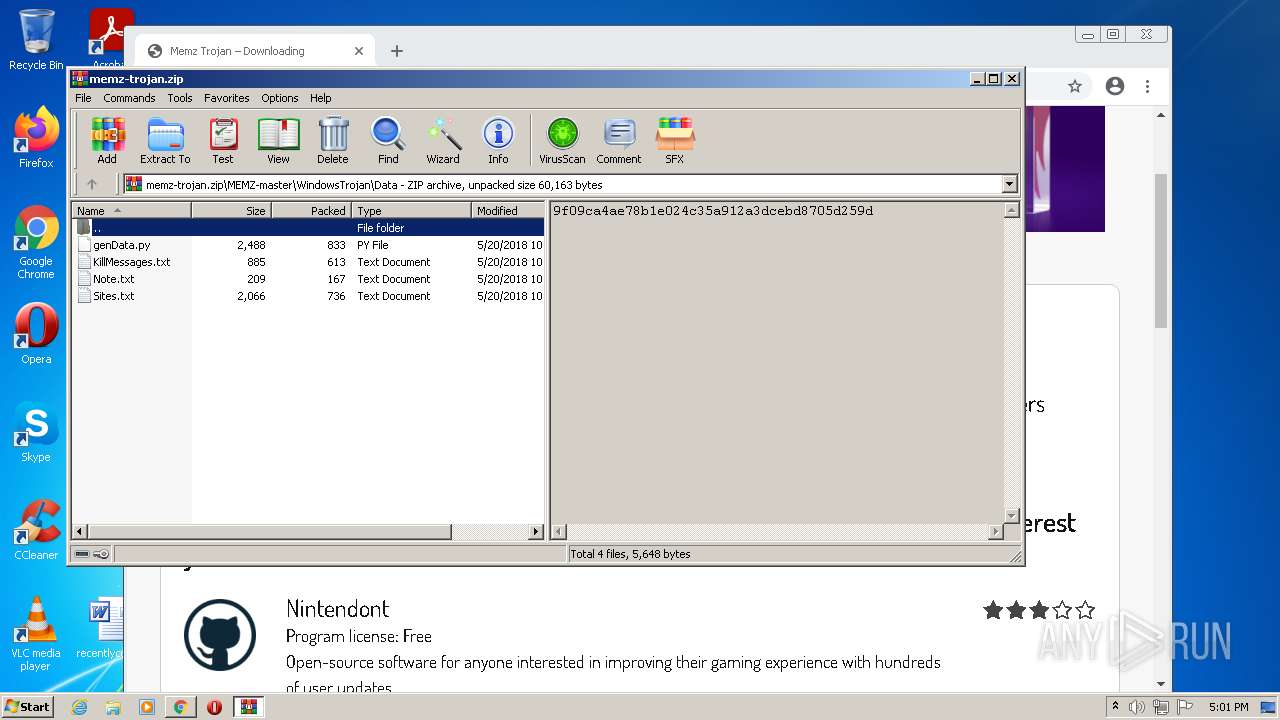Click the Info toolbar icon
This screenshot has width=1280, height=720.
[x=498, y=141]
